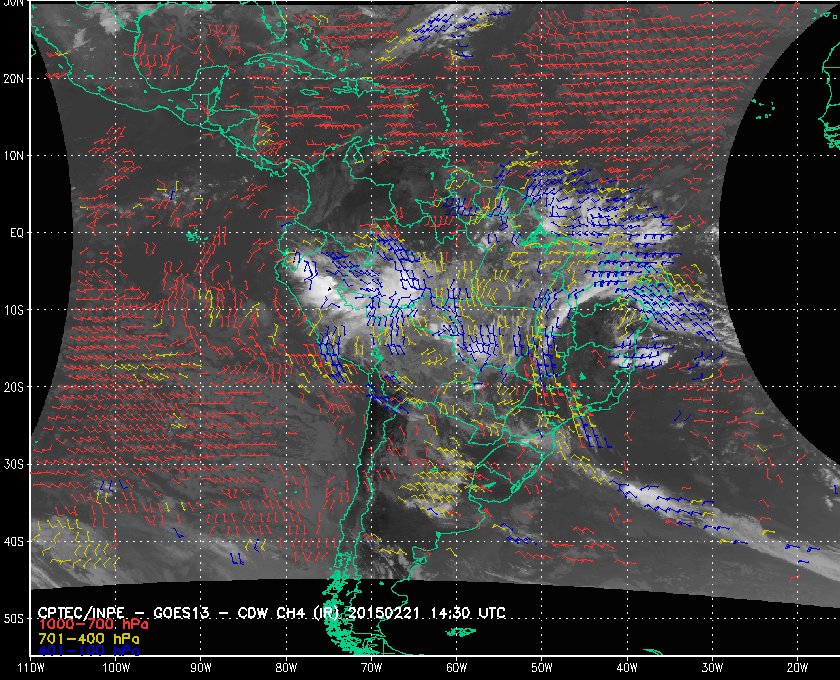Viewport: 840px width, 680px height.
Task: Click the CPTEC/INPE source text
Action: [81, 613]
